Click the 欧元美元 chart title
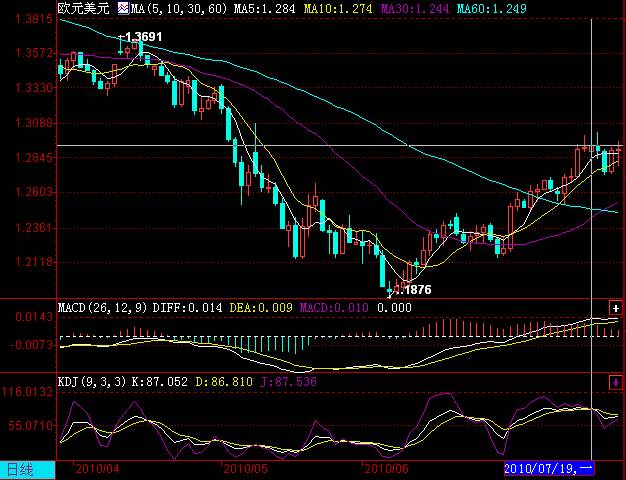Screen dimensions: 626x480 [x=83, y=8]
